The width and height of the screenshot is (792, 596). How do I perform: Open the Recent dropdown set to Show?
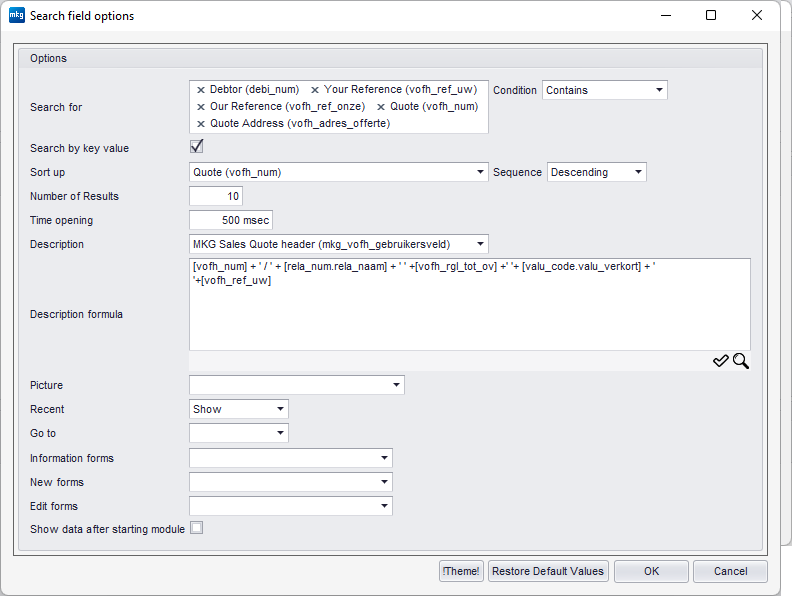tap(238, 409)
